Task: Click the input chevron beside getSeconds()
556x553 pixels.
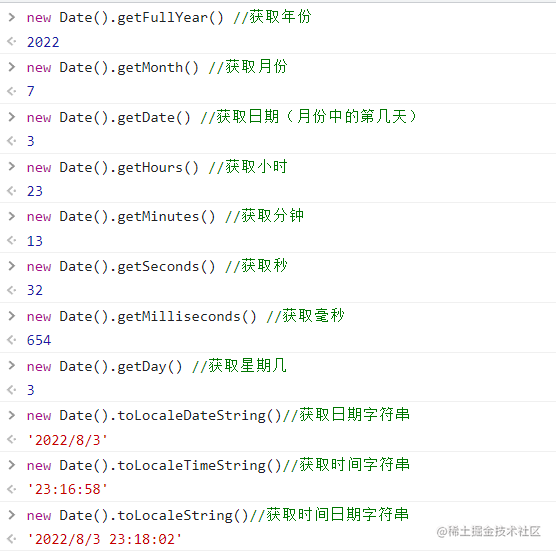Action: pyautogui.click(x=12, y=266)
